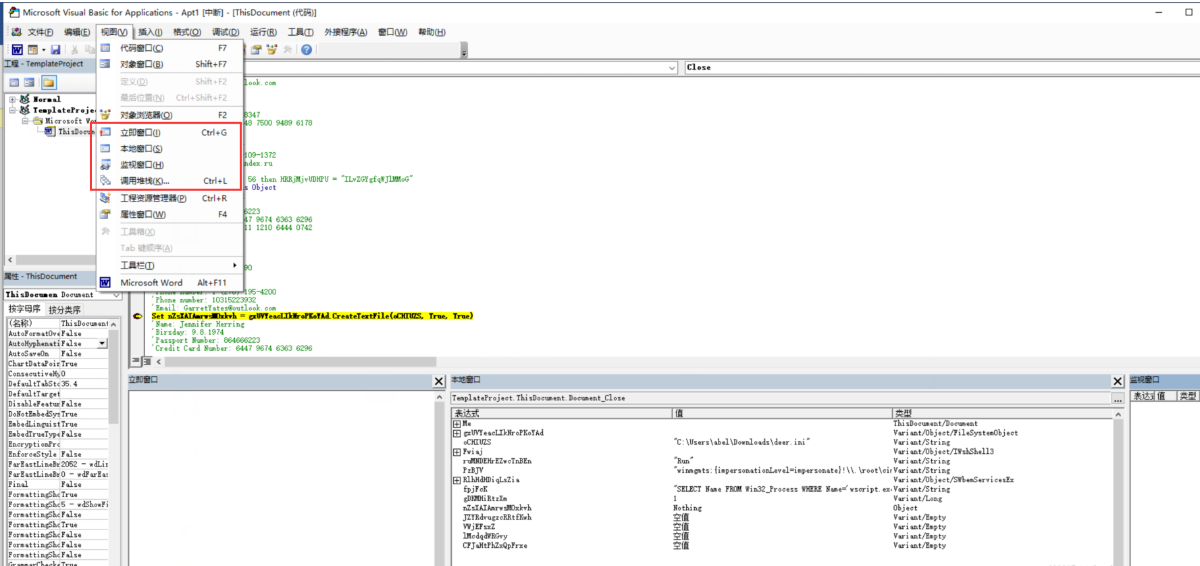The width and height of the screenshot is (1200, 566).
Task: Open 代码窗口 from the View menu
Action: [169, 48]
